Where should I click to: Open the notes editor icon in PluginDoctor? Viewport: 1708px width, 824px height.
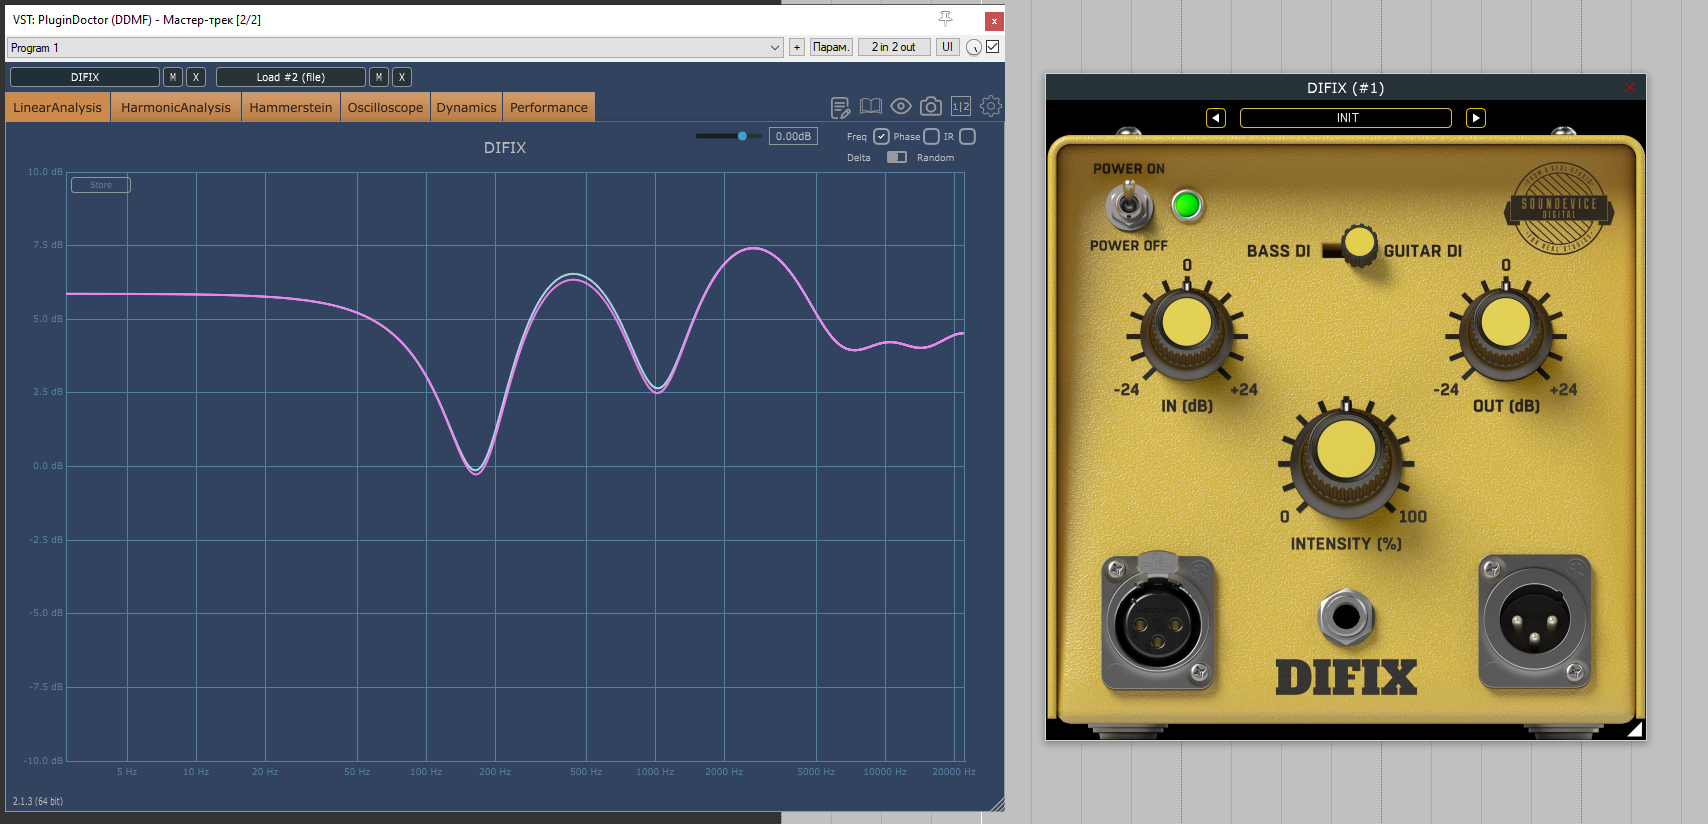coord(840,107)
